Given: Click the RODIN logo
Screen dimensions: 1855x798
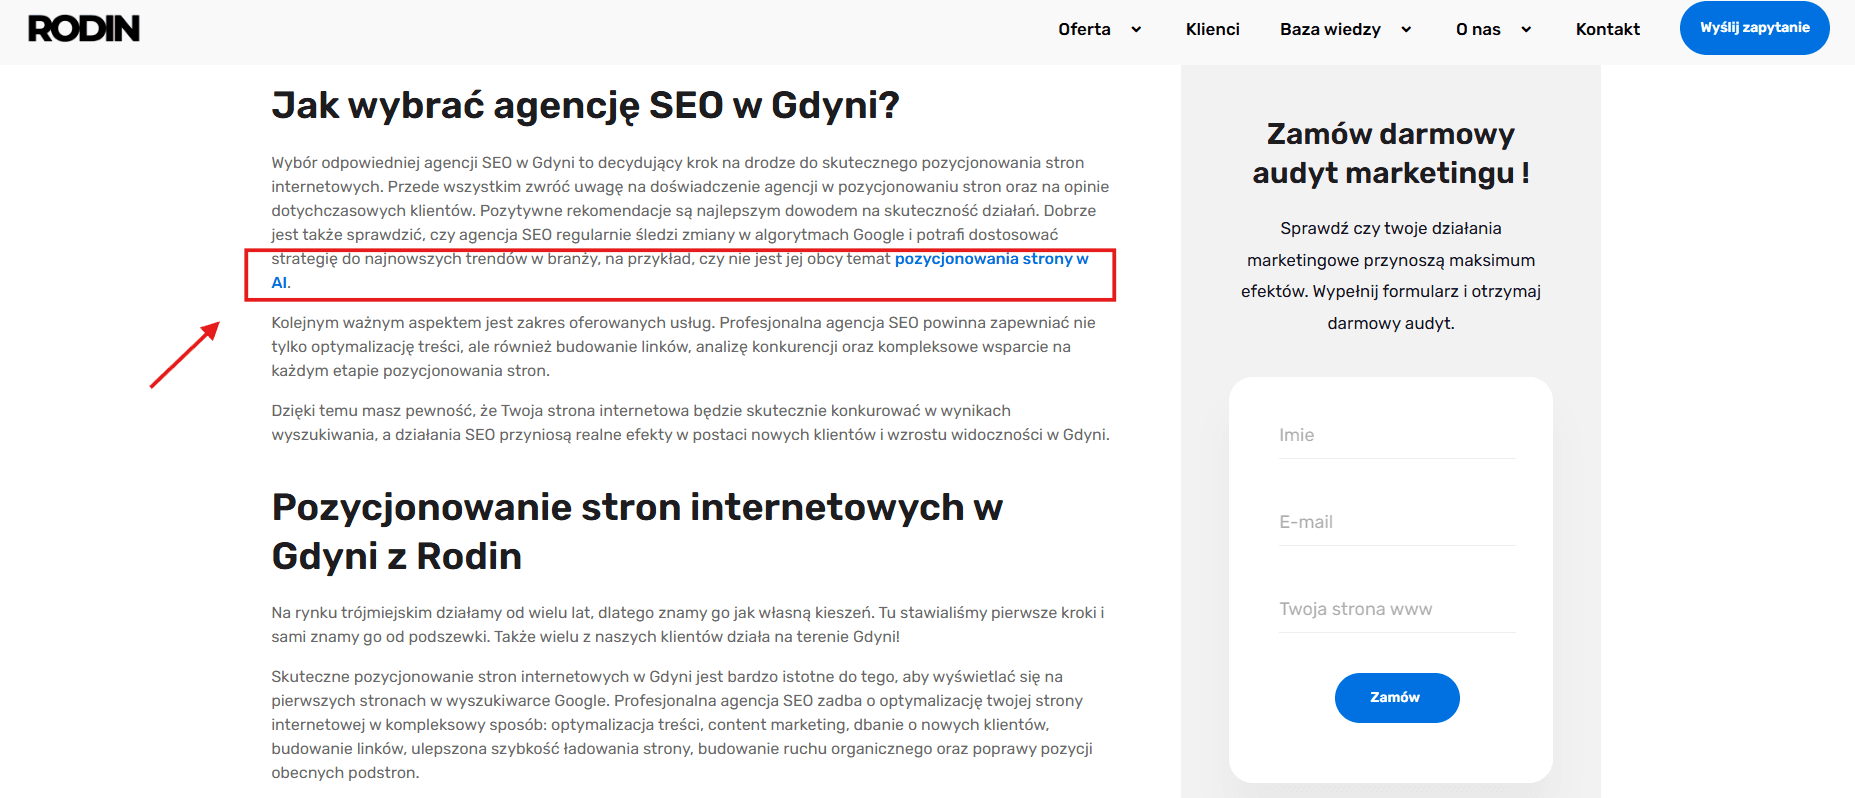Looking at the screenshot, I should click(84, 29).
